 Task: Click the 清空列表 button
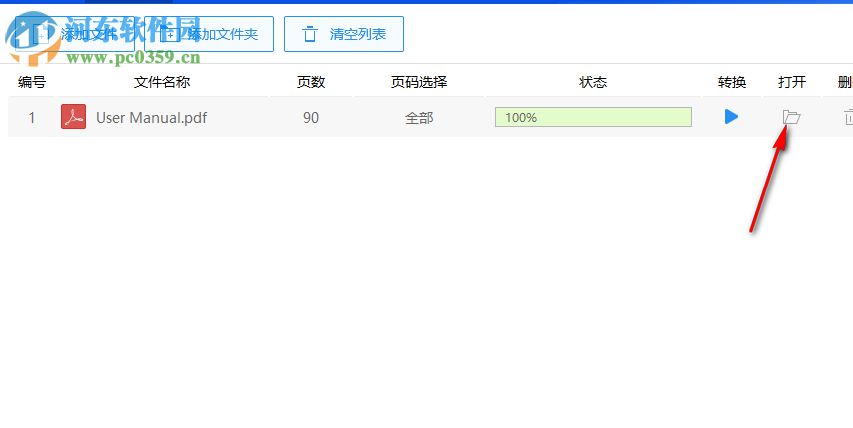pos(344,34)
